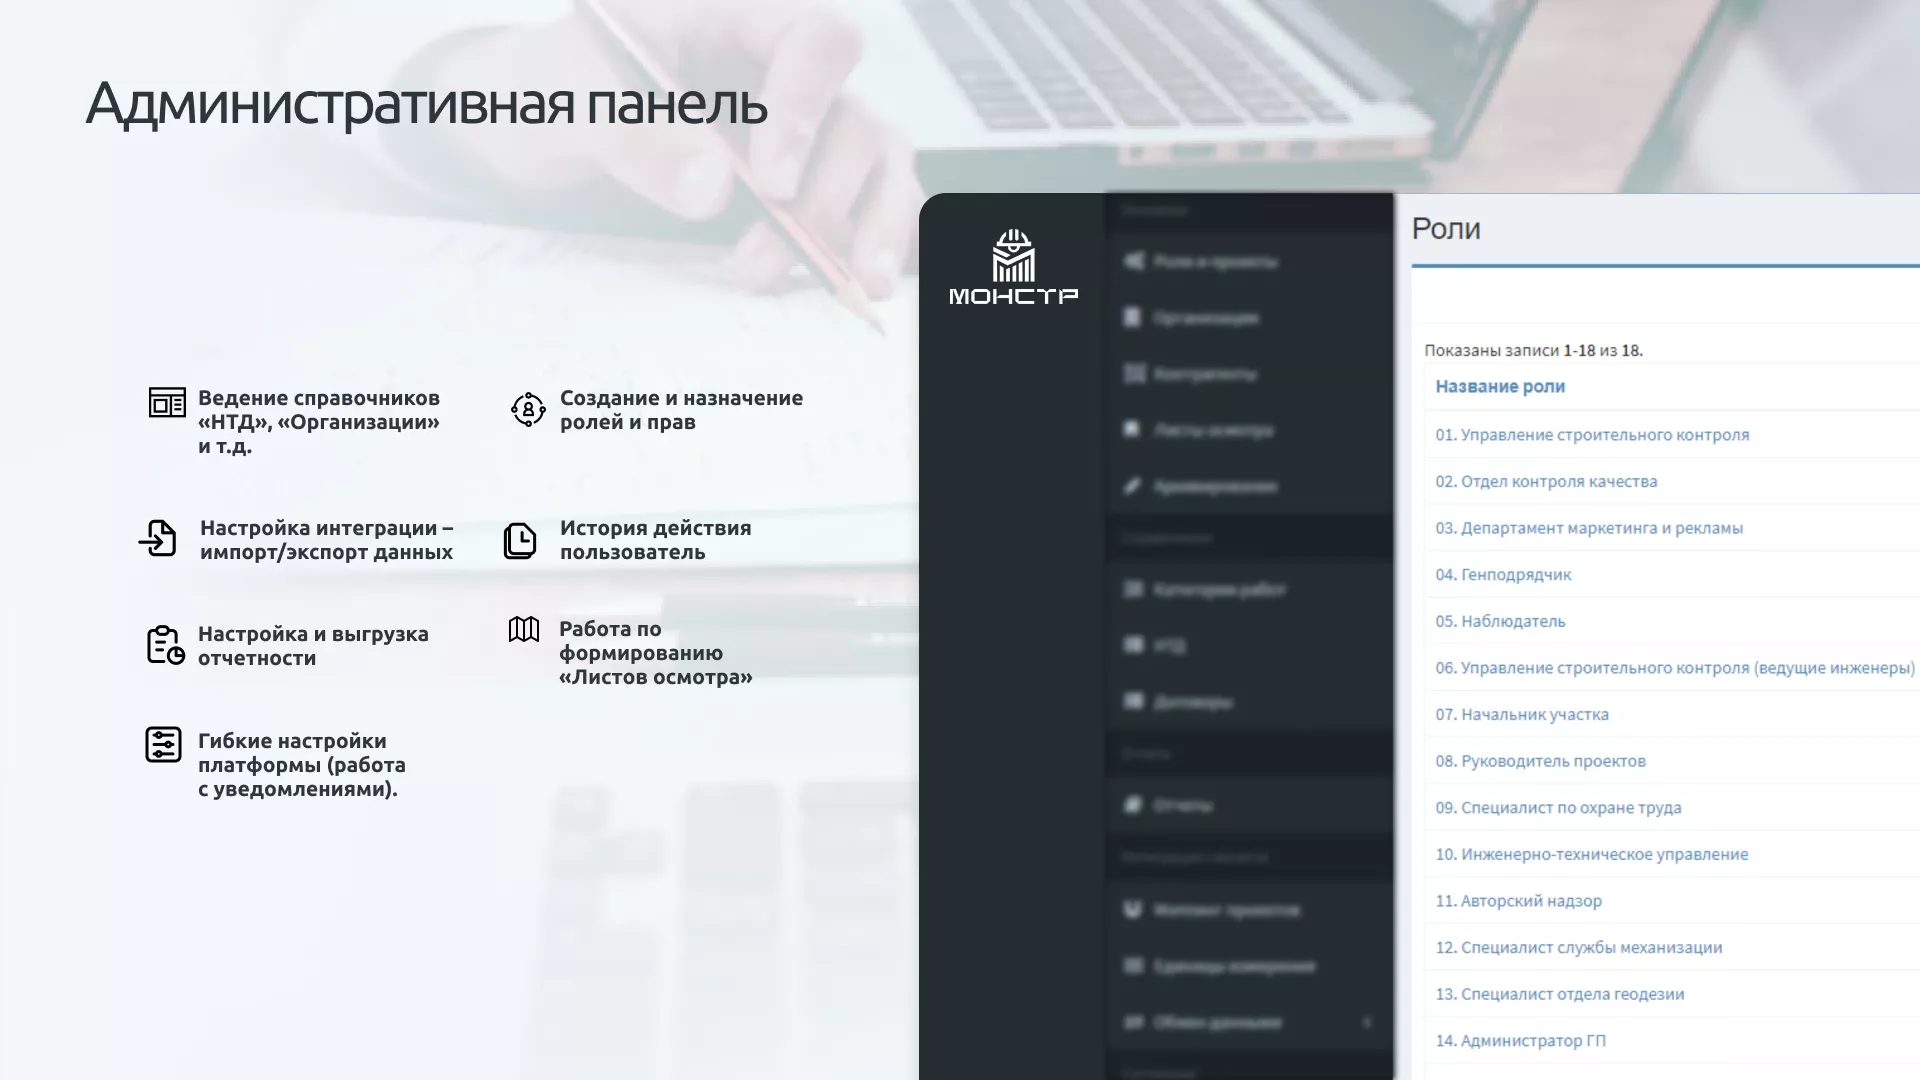Open Маппинг проектов via its icon
The width and height of the screenshot is (1920, 1080).
coord(1131,910)
